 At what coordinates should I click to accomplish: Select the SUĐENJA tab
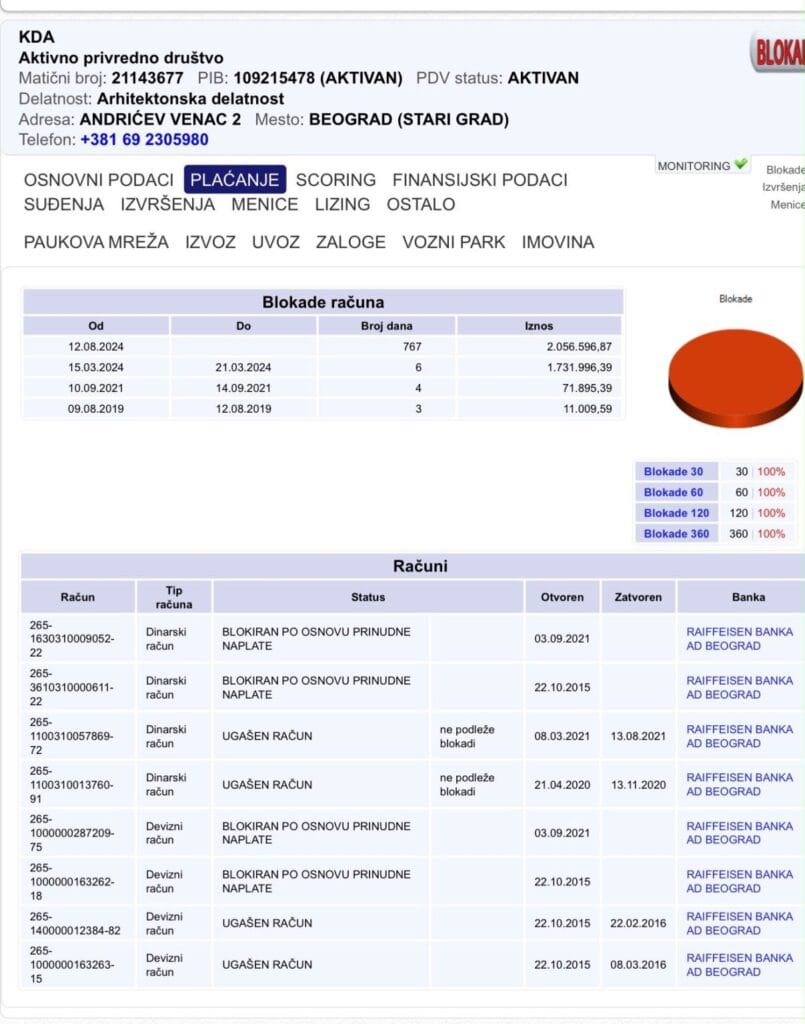64,204
